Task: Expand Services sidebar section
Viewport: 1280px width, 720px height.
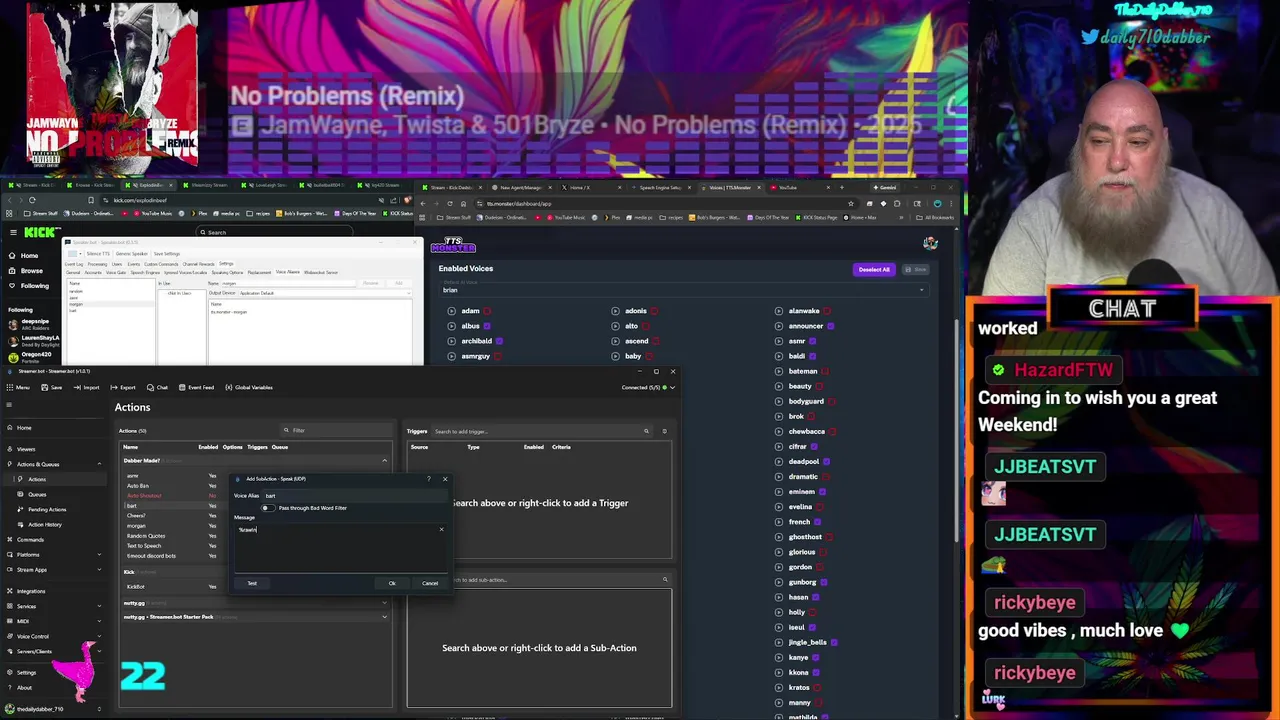Action: tap(98, 606)
